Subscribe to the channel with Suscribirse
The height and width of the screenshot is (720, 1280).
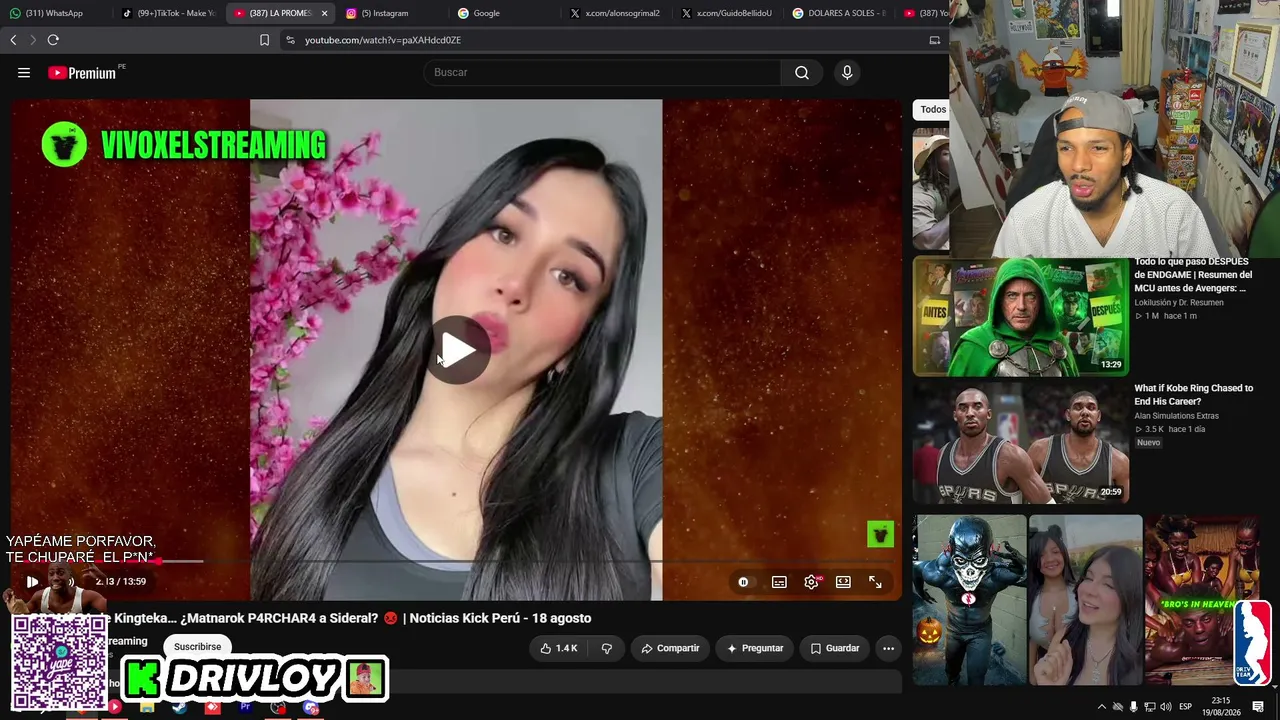[197, 647]
